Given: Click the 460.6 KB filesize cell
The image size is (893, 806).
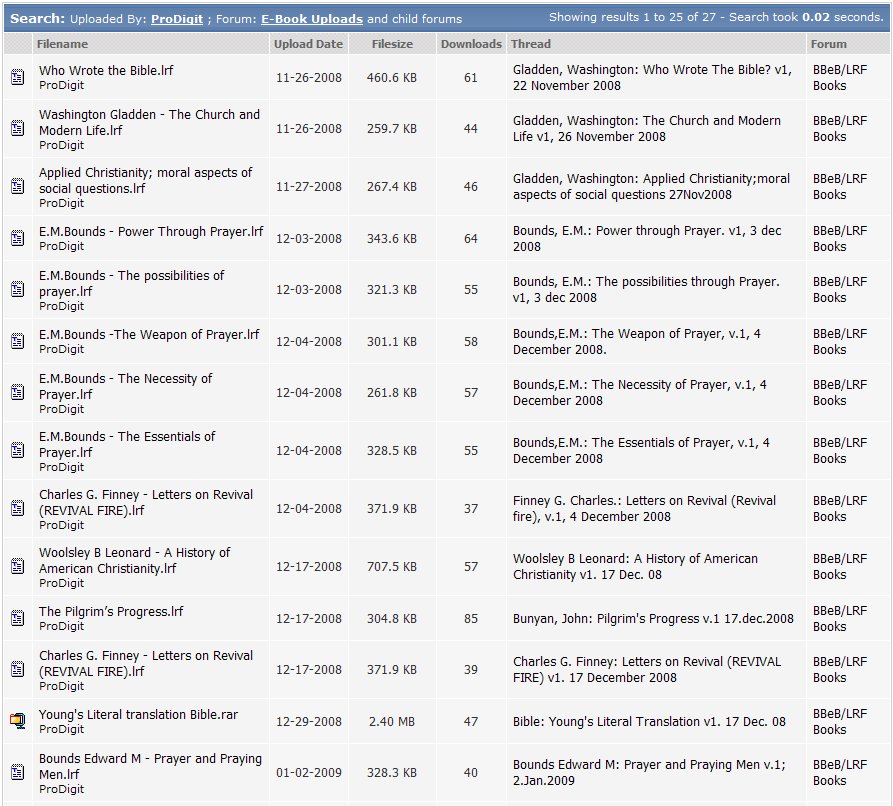Looking at the screenshot, I should 392,77.
